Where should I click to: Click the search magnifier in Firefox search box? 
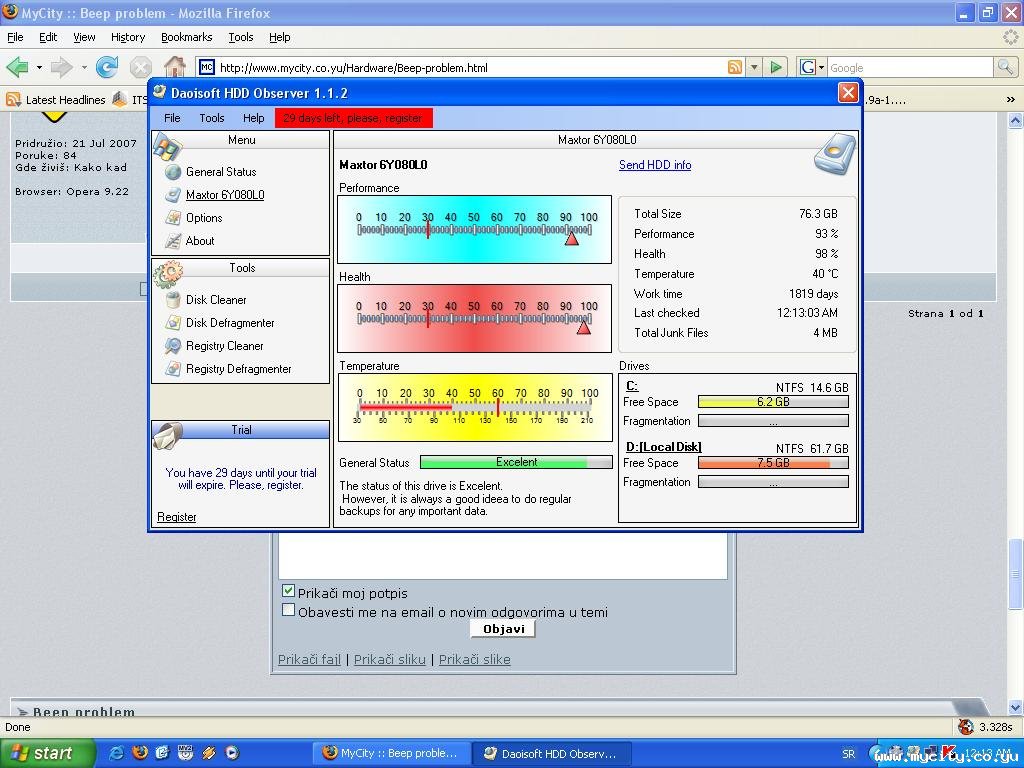[x=1005, y=67]
